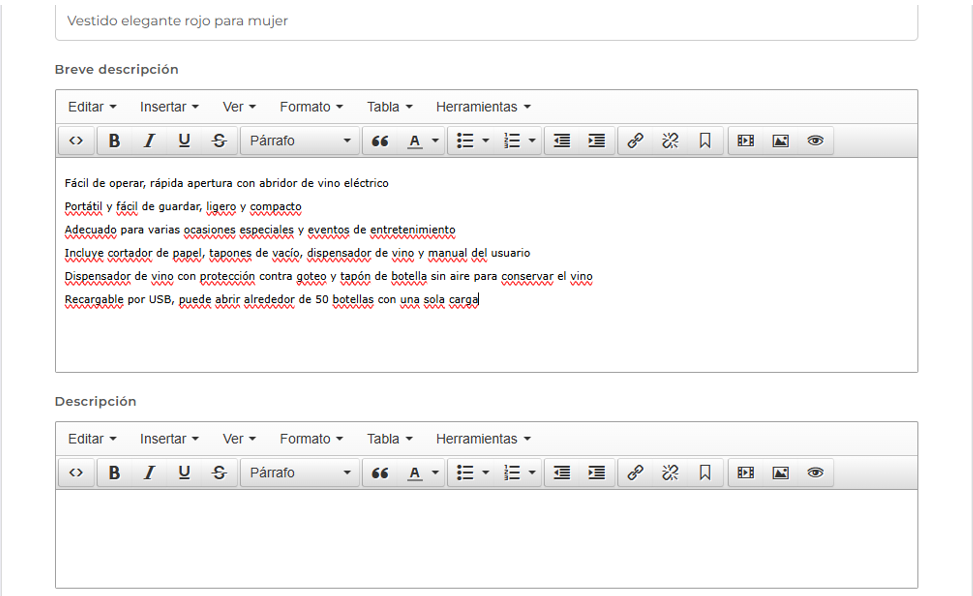The height and width of the screenshot is (596, 973).
Task: Toggle italic in Descripción editor
Action: click(149, 473)
